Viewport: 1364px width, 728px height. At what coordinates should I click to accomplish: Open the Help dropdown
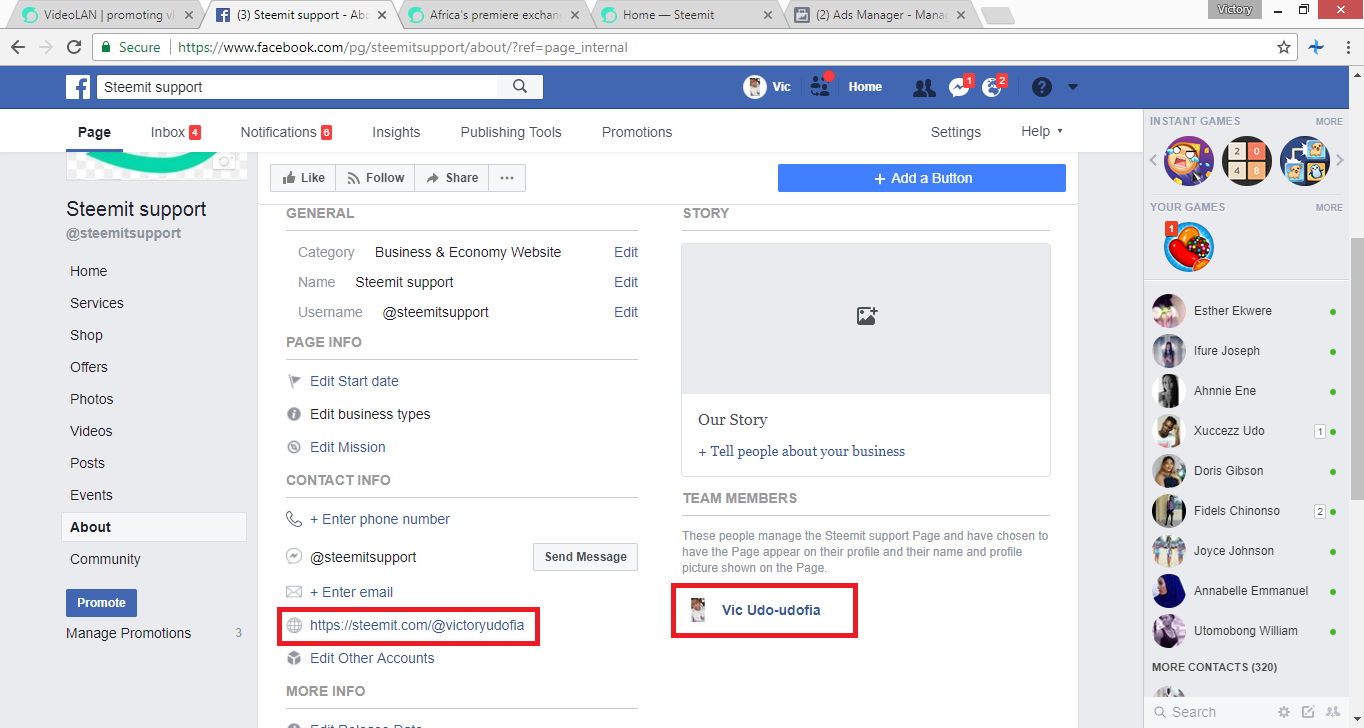1042,131
